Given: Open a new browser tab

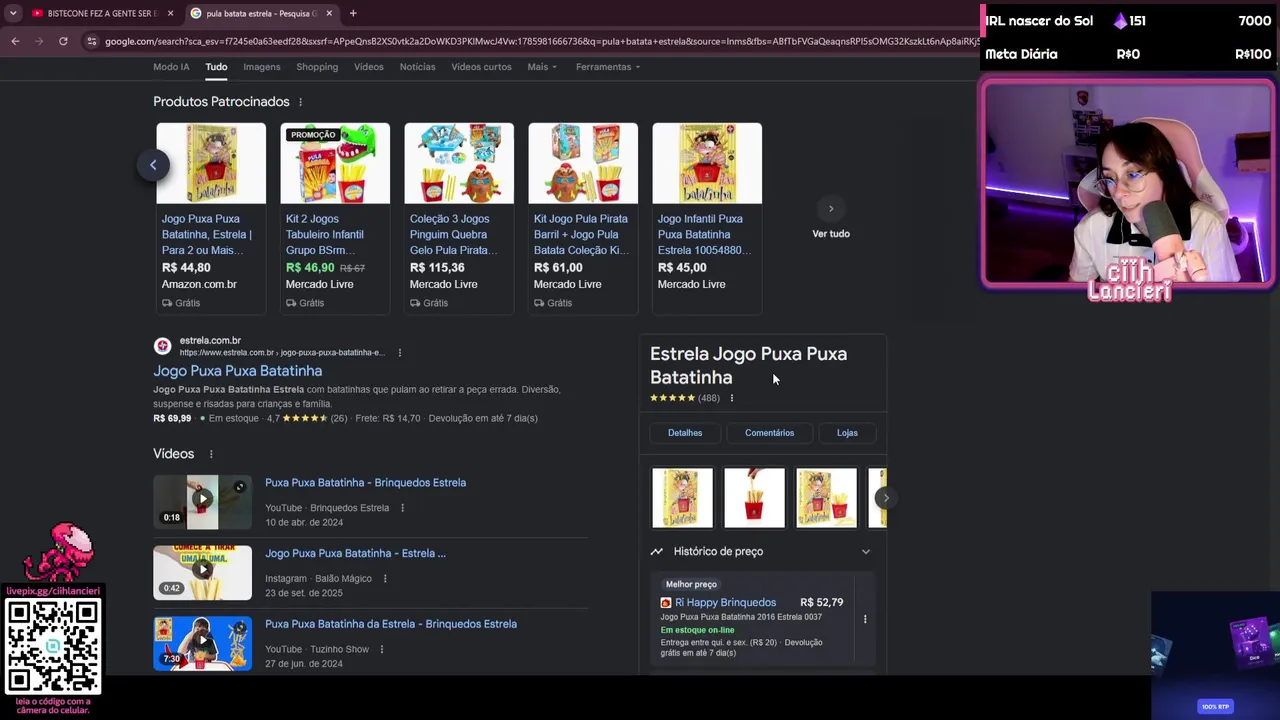Looking at the screenshot, I should pos(353,13).
